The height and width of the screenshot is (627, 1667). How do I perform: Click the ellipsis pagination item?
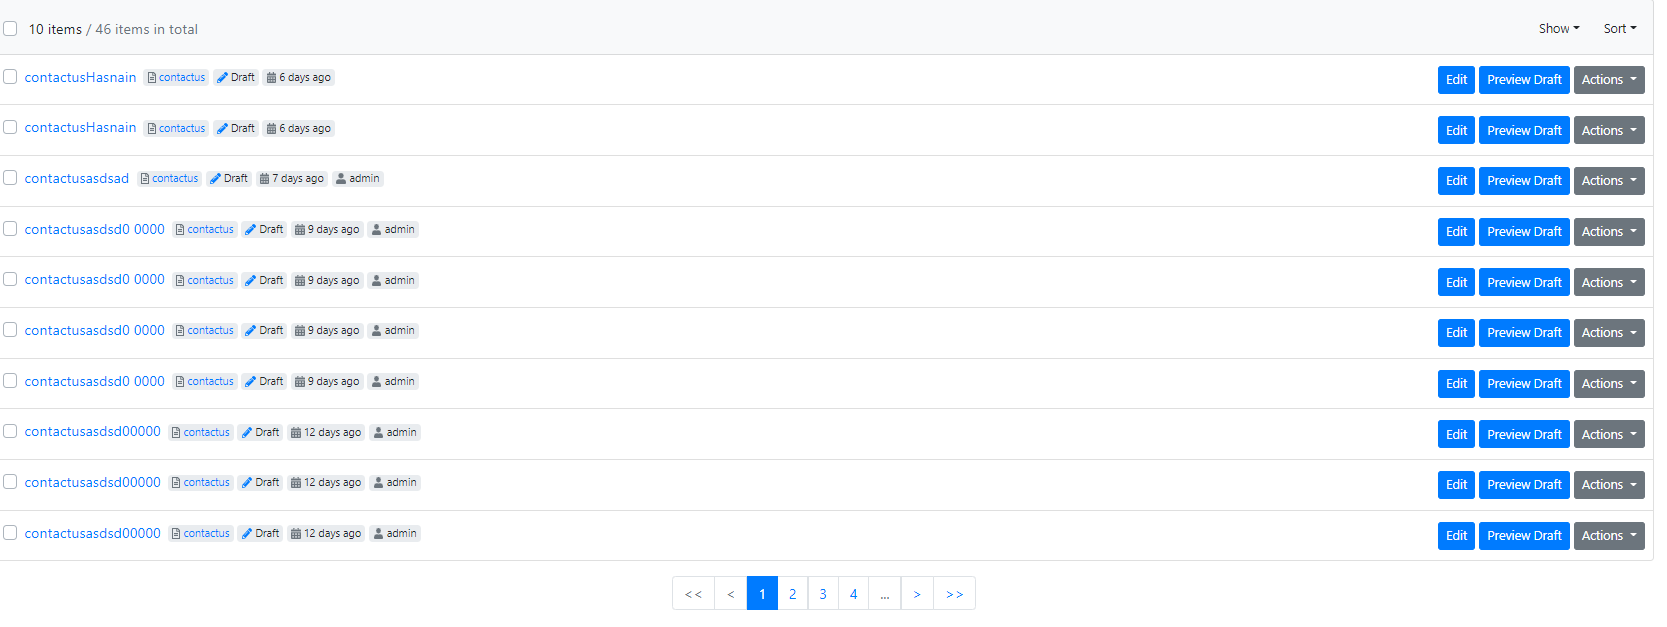point(885,594)
